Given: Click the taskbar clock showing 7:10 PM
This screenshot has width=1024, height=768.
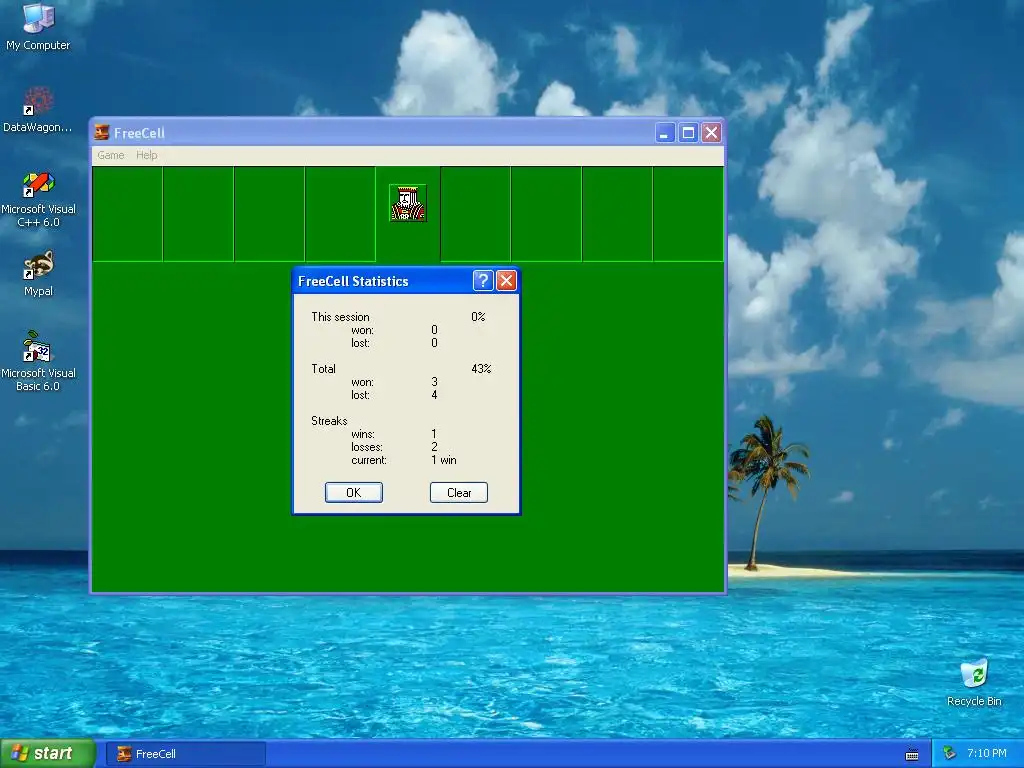Looking at the screenshot, I should point(987,754).
